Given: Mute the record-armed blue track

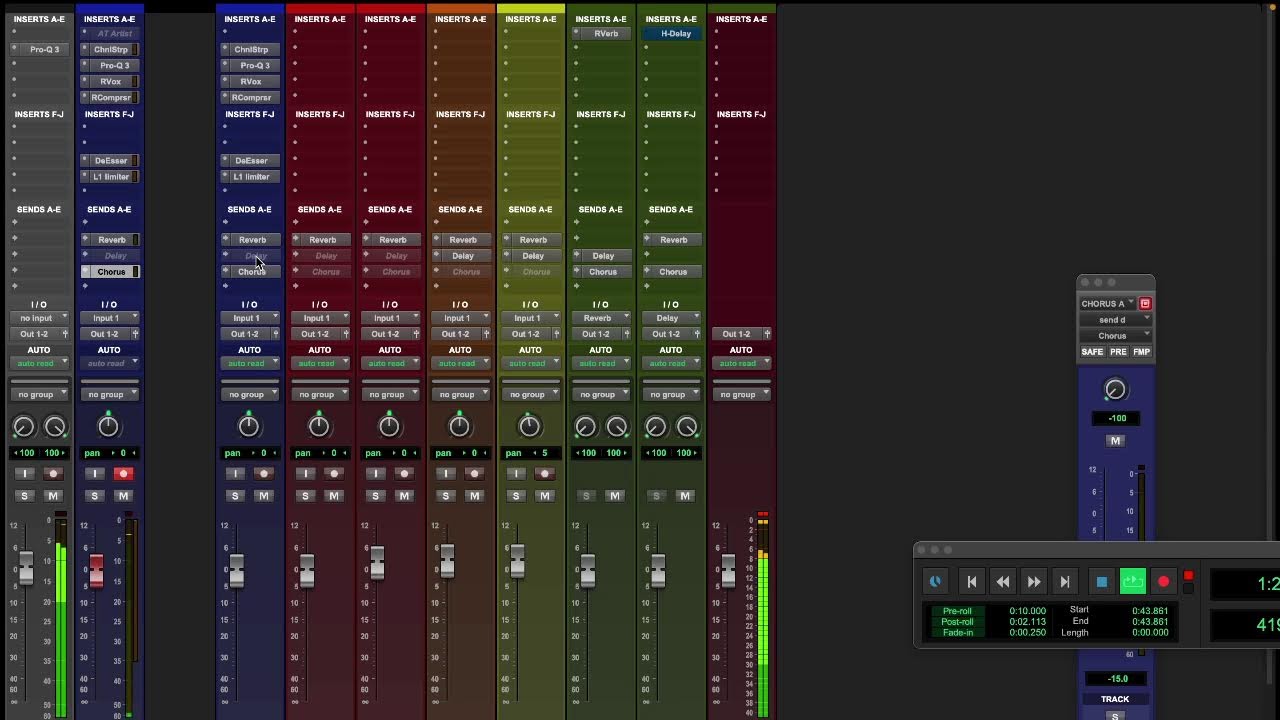Looking at the screenshot, I should click(x=123, y=496).
